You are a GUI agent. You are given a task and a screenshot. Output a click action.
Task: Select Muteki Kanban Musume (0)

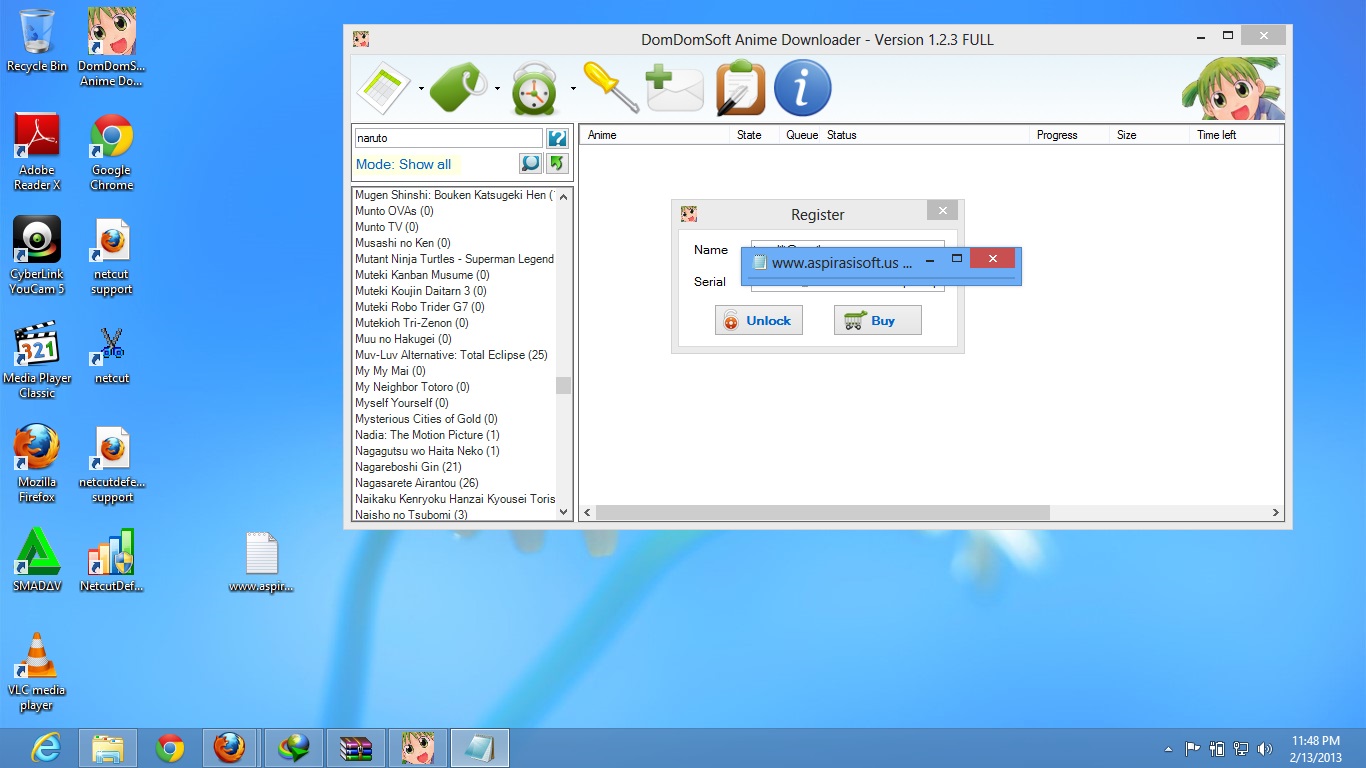422,275
